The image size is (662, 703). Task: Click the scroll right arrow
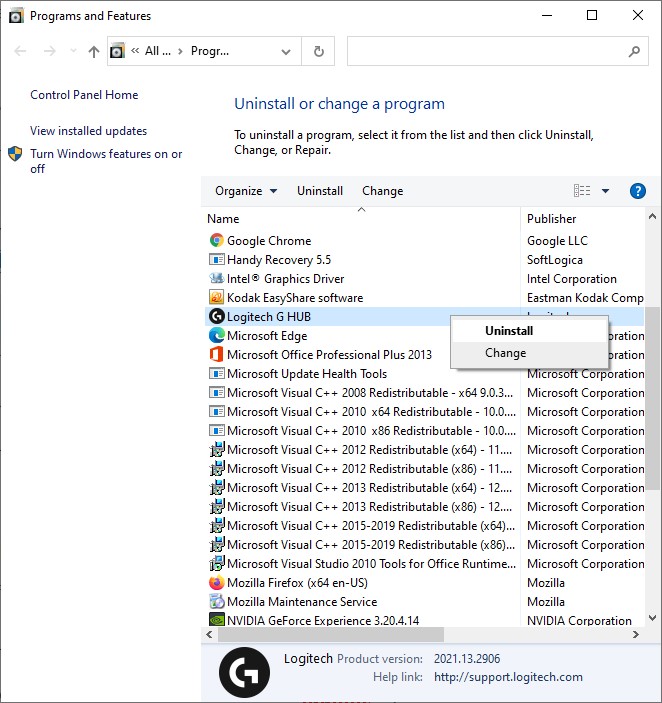click(636, 634)
